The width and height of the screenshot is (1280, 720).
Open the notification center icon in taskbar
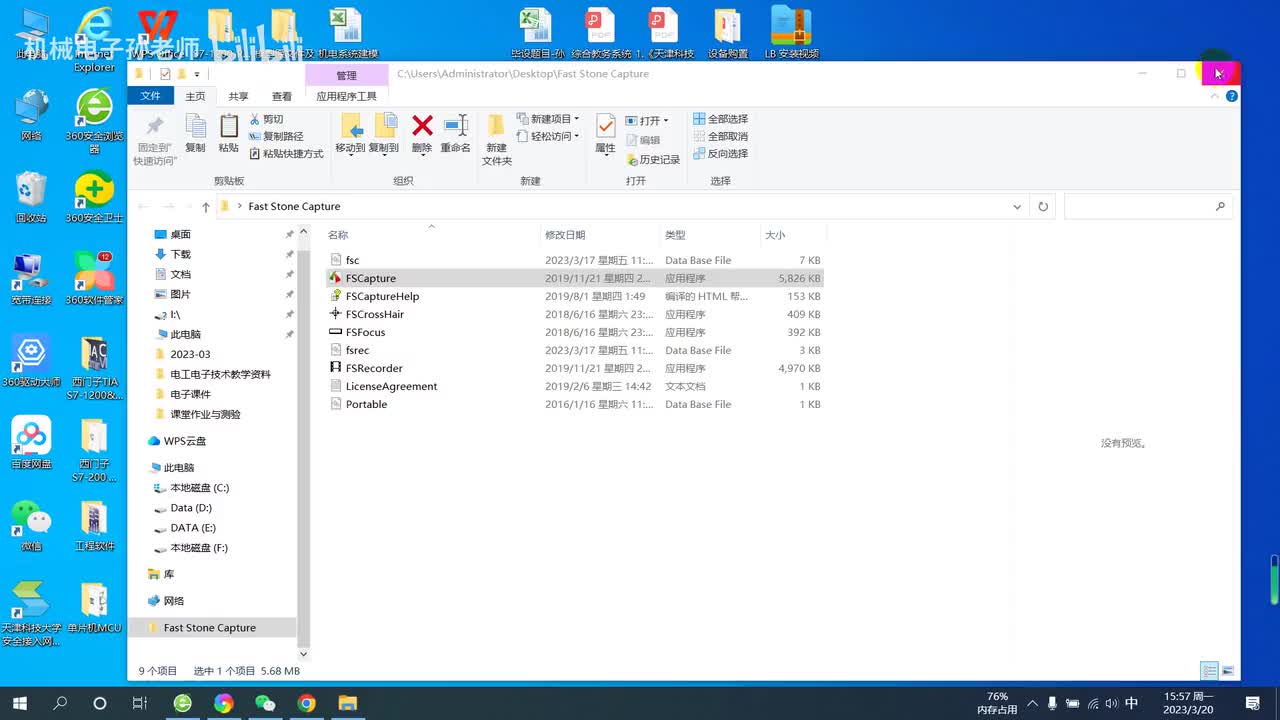(x=1251, y=703)
